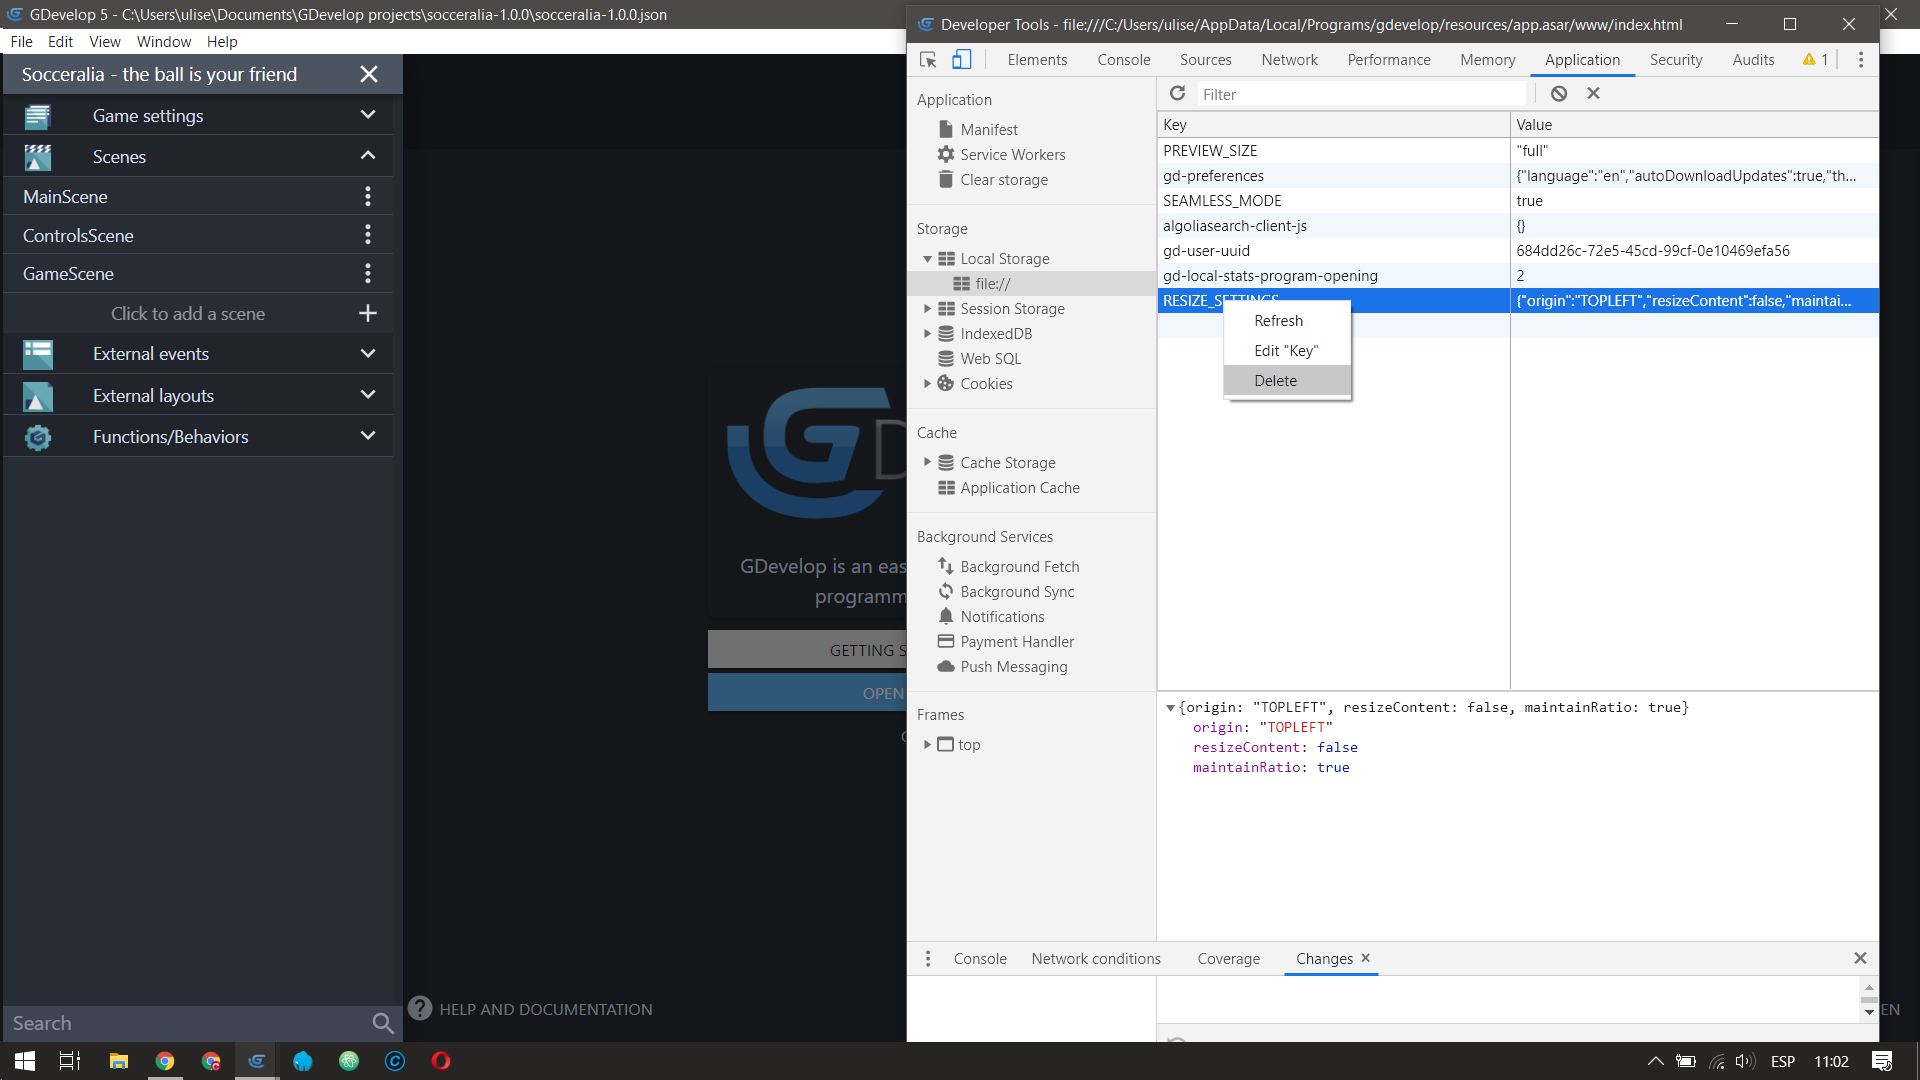Expand the Session Storage tree item
Image resolution: width=1920 pixels, height=1080 pixels.
[x=927, y=309]
